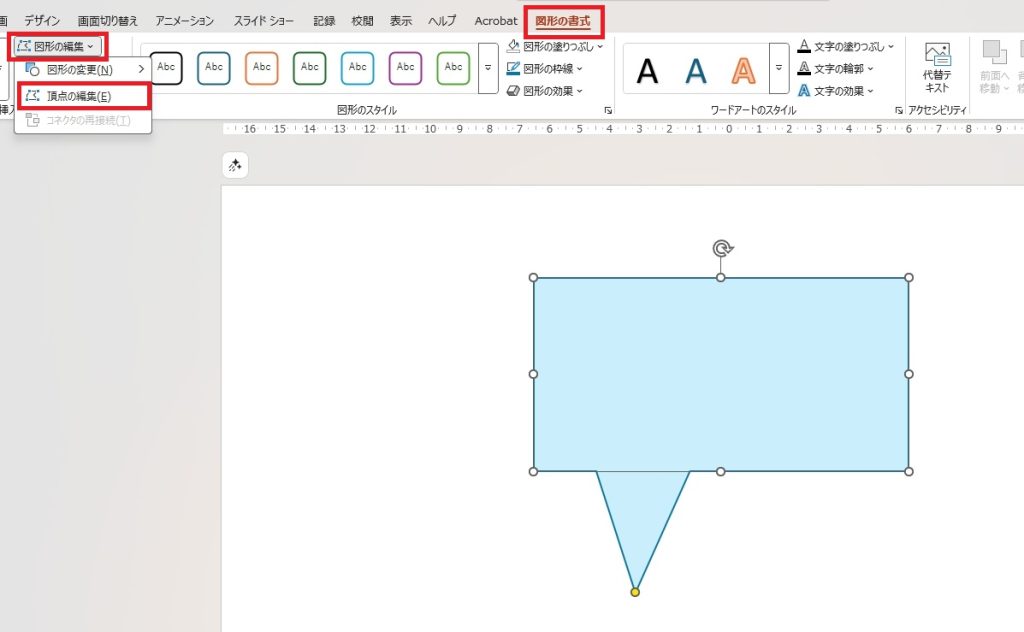Click the yellow adjustment handle on callout tip
Viewport: 1024px width, 632px height.
(635, 592)
